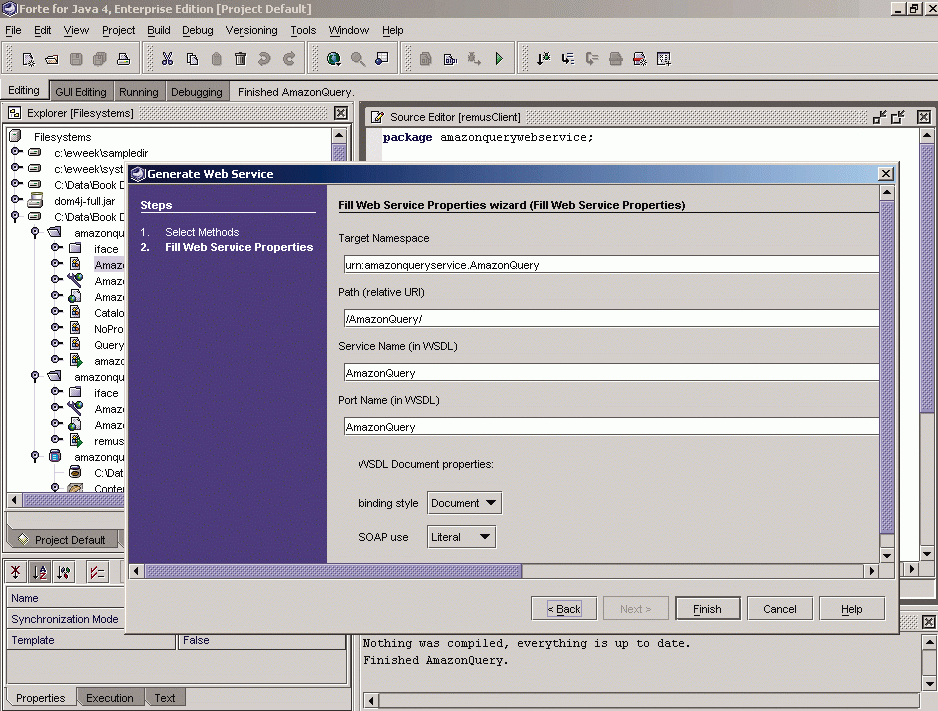Expand the Catalo tree node
Screen dimensions: 938x711
click(x=56, y=311)
